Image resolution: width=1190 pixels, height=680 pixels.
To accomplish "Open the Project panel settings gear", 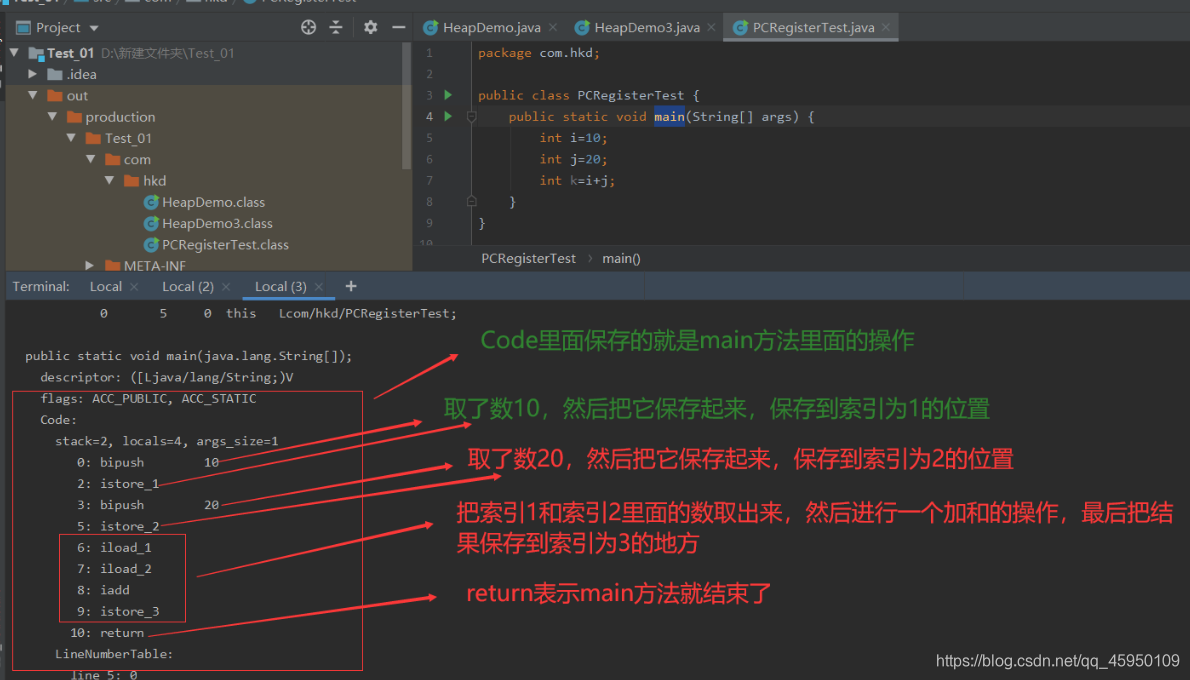I will point(370,27).
